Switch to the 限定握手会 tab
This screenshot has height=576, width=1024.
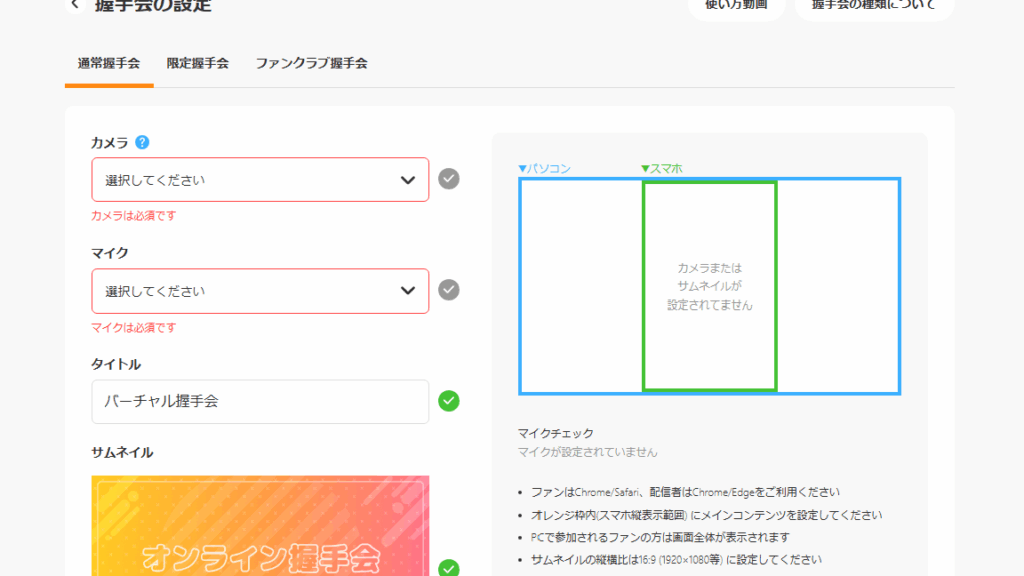tap(198, 63)
